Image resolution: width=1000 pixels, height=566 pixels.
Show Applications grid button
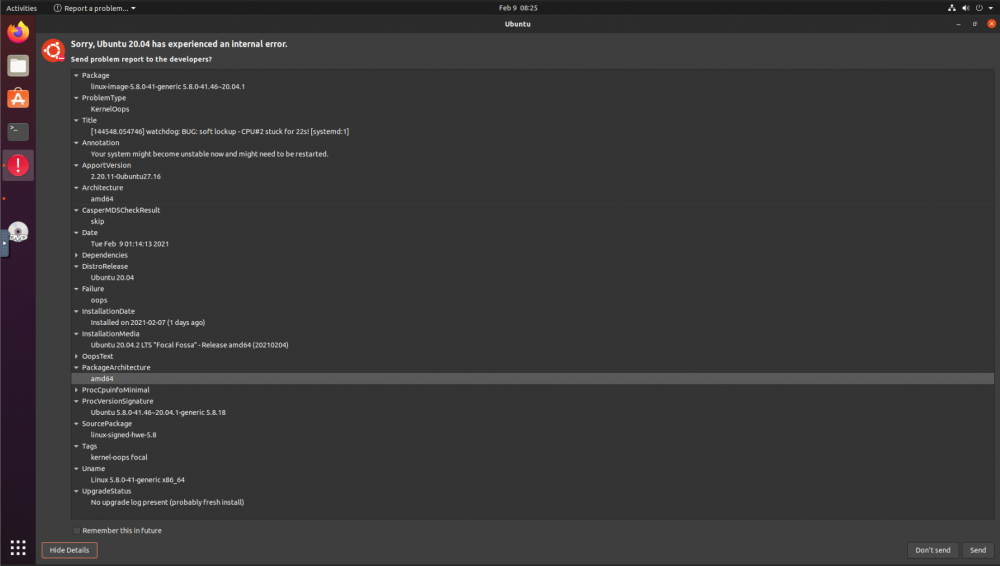(x=18, y=547)
